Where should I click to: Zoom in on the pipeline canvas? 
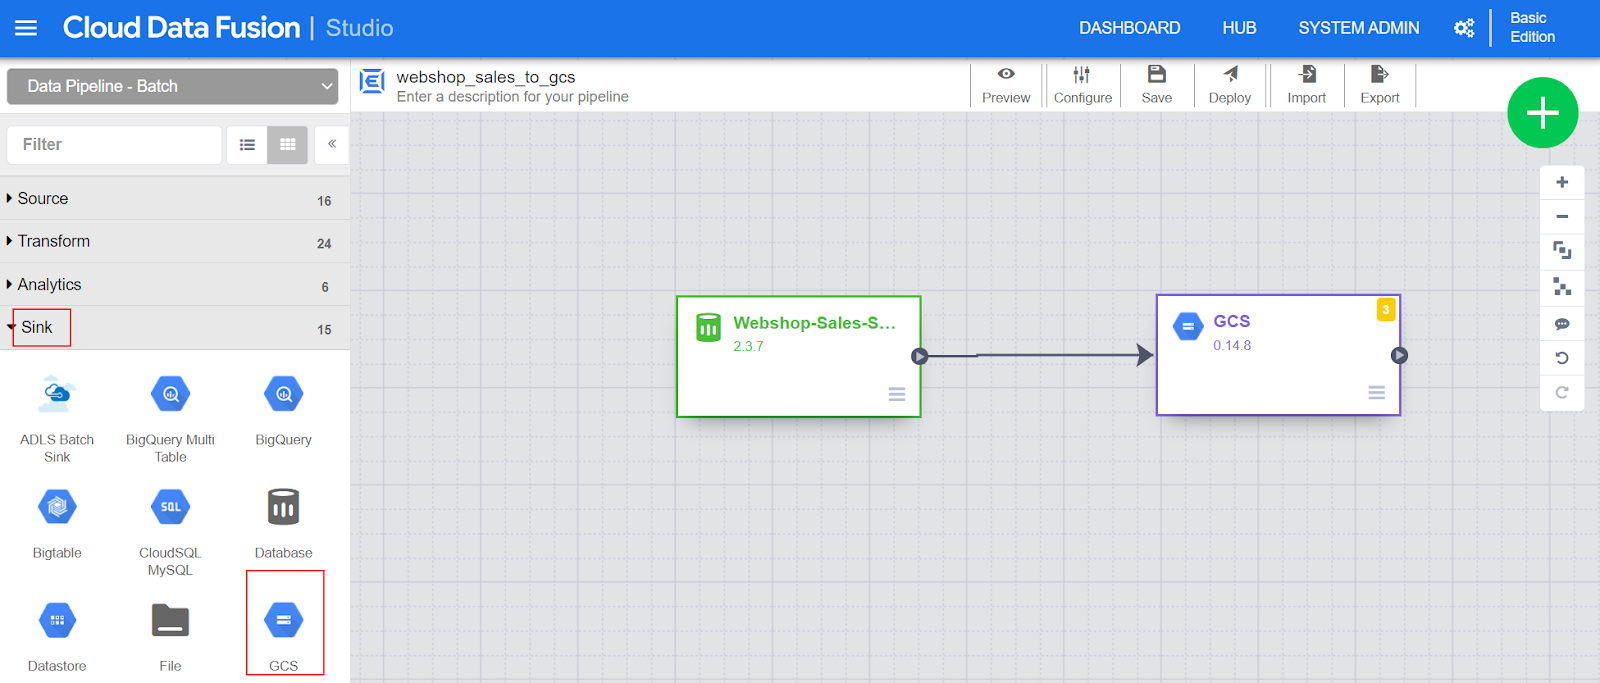point(1562,182)
